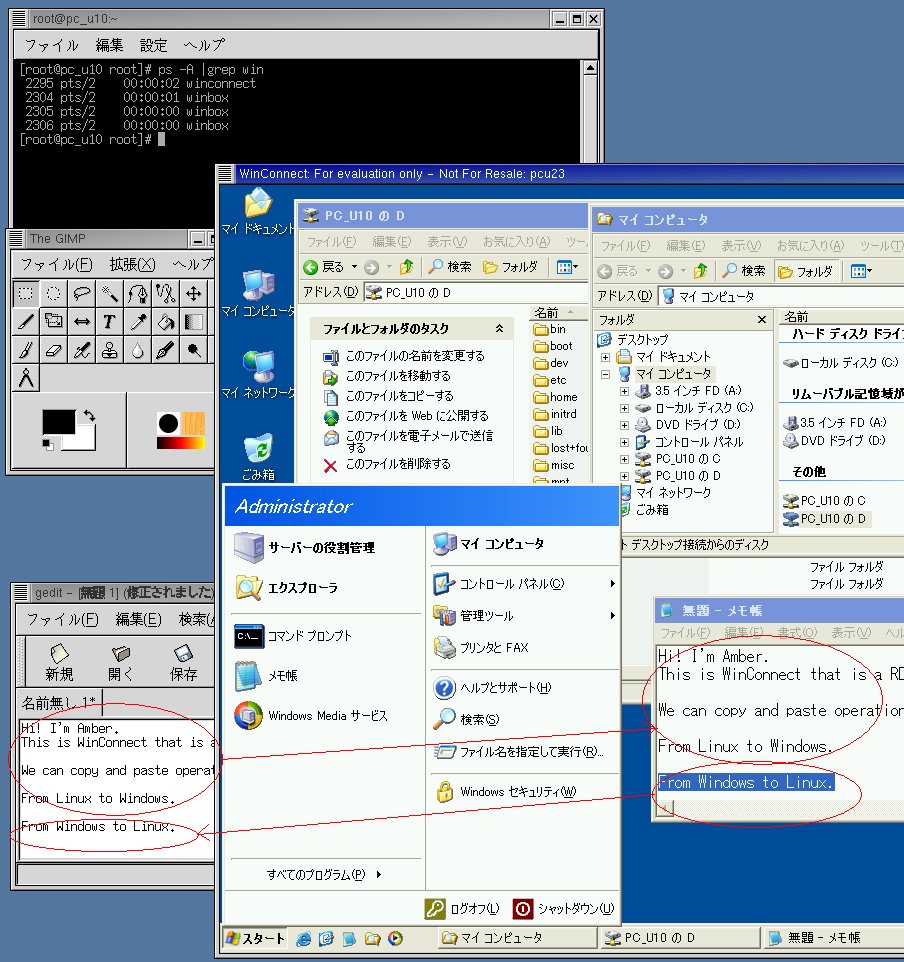Click ログオフ(L) in the Start menu
This screenshot has height=962, width=904.
[x=462, y=909]
